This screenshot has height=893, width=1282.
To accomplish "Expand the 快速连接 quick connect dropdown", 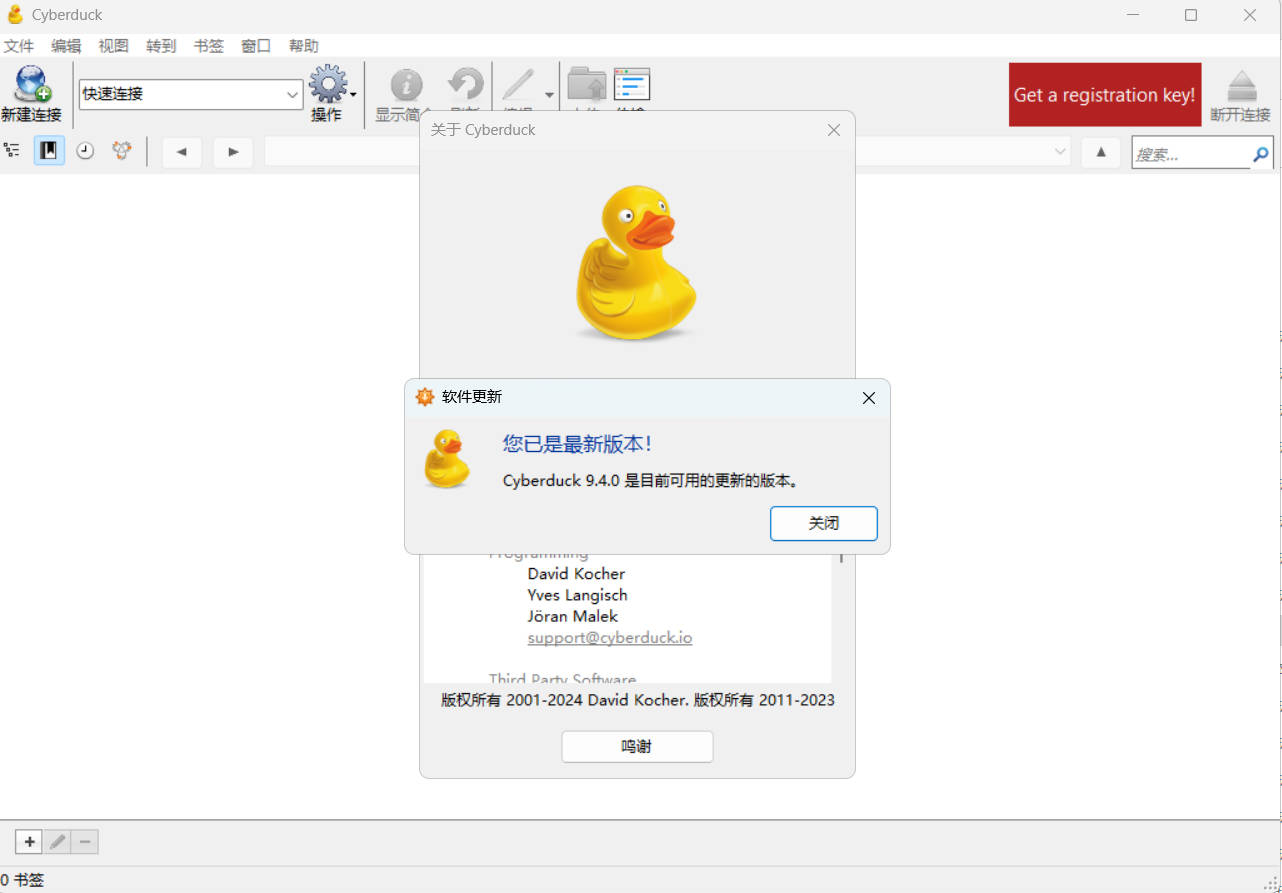I will click(292, 94).
